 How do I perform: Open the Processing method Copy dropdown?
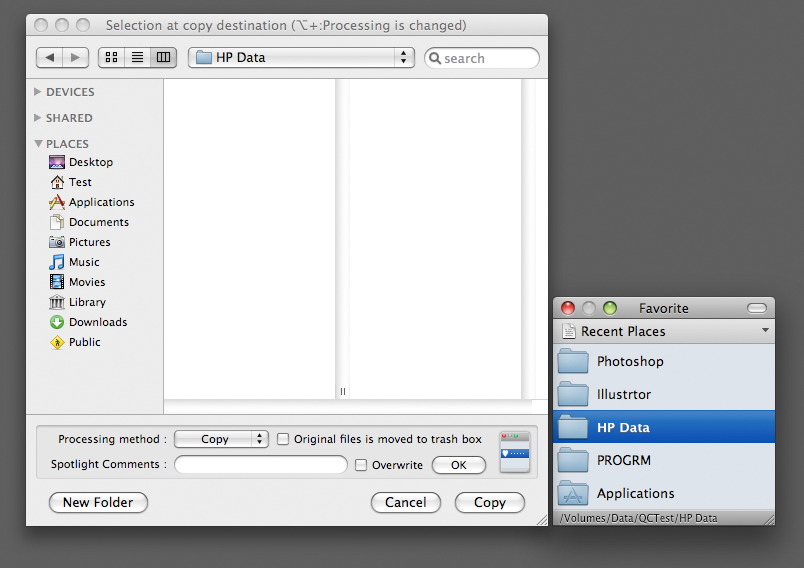tap(221, 439)
